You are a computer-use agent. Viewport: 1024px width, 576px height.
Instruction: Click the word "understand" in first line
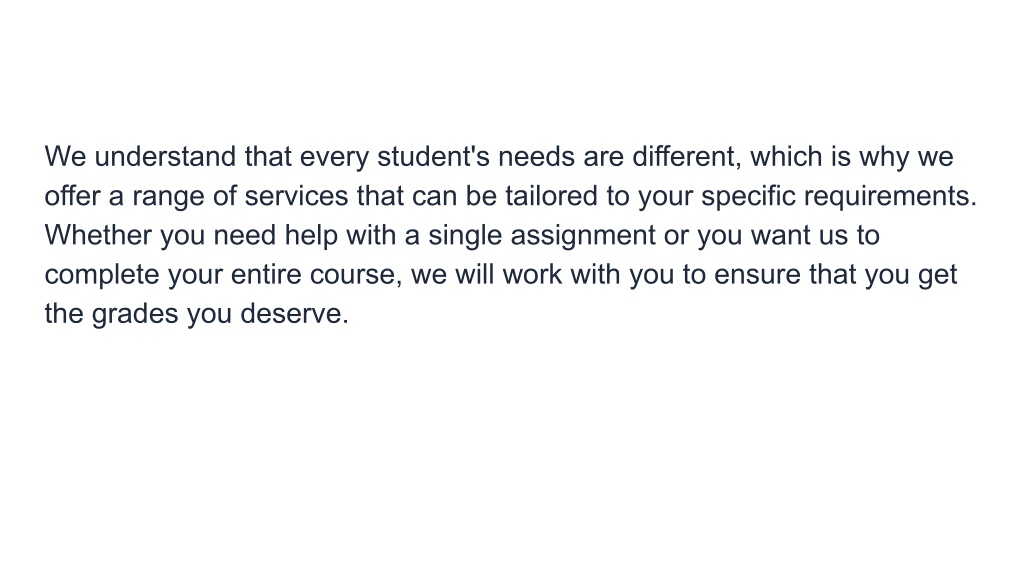point(165,157)
